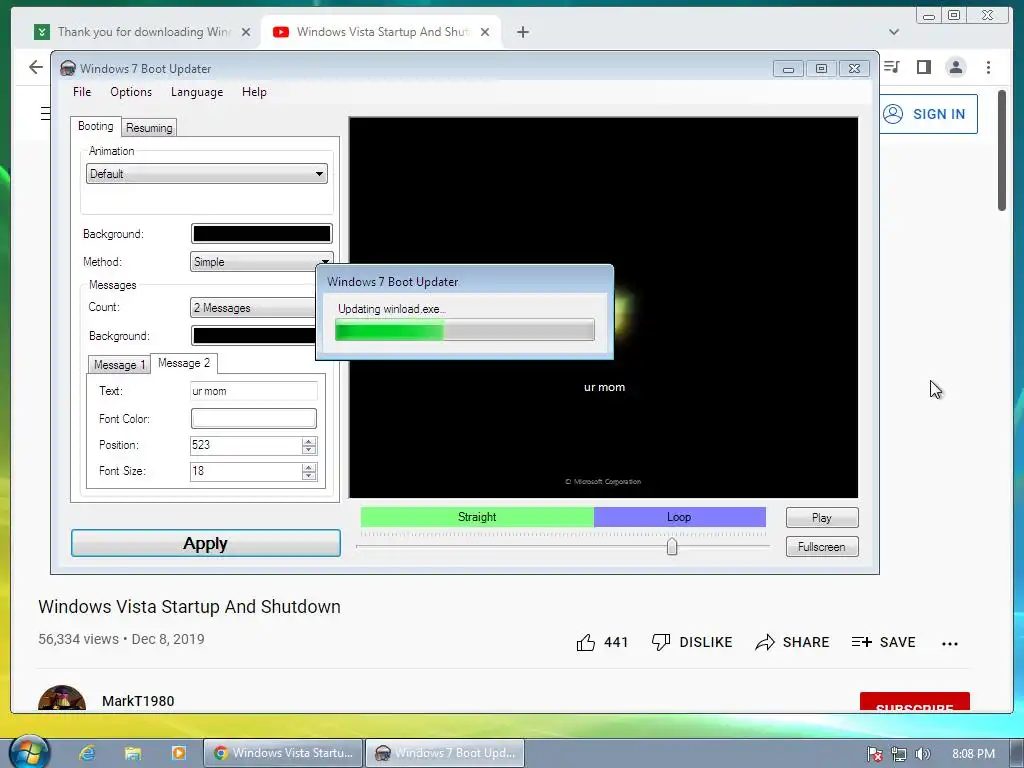The width and height of the screenshot is (1024, 768).
Task: Open a new Chrome tab
Action: (522, 32)
